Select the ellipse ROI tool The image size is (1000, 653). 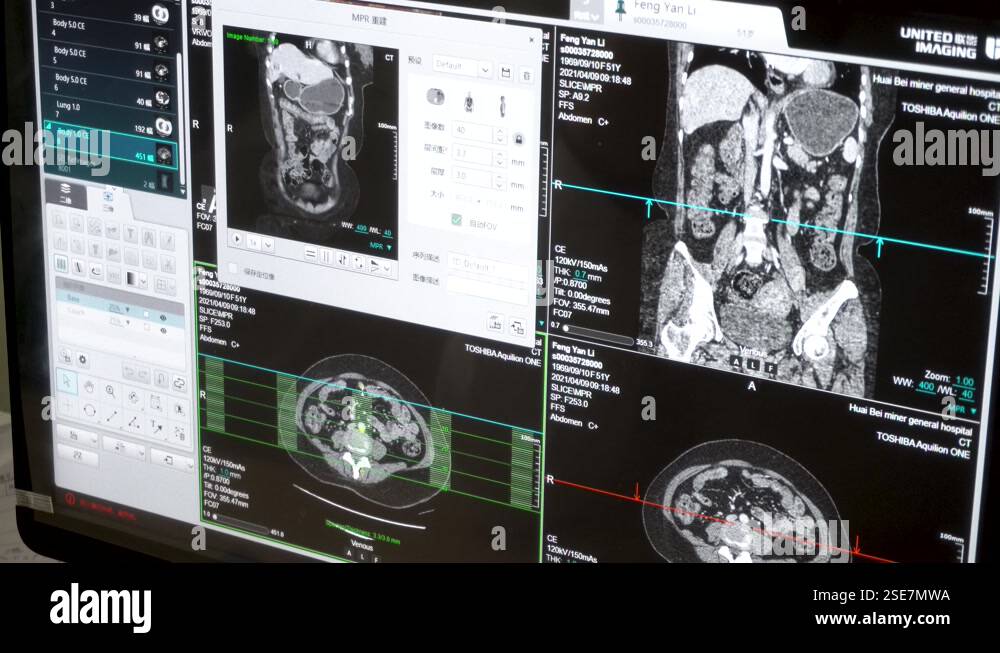(x=89, y=410)
